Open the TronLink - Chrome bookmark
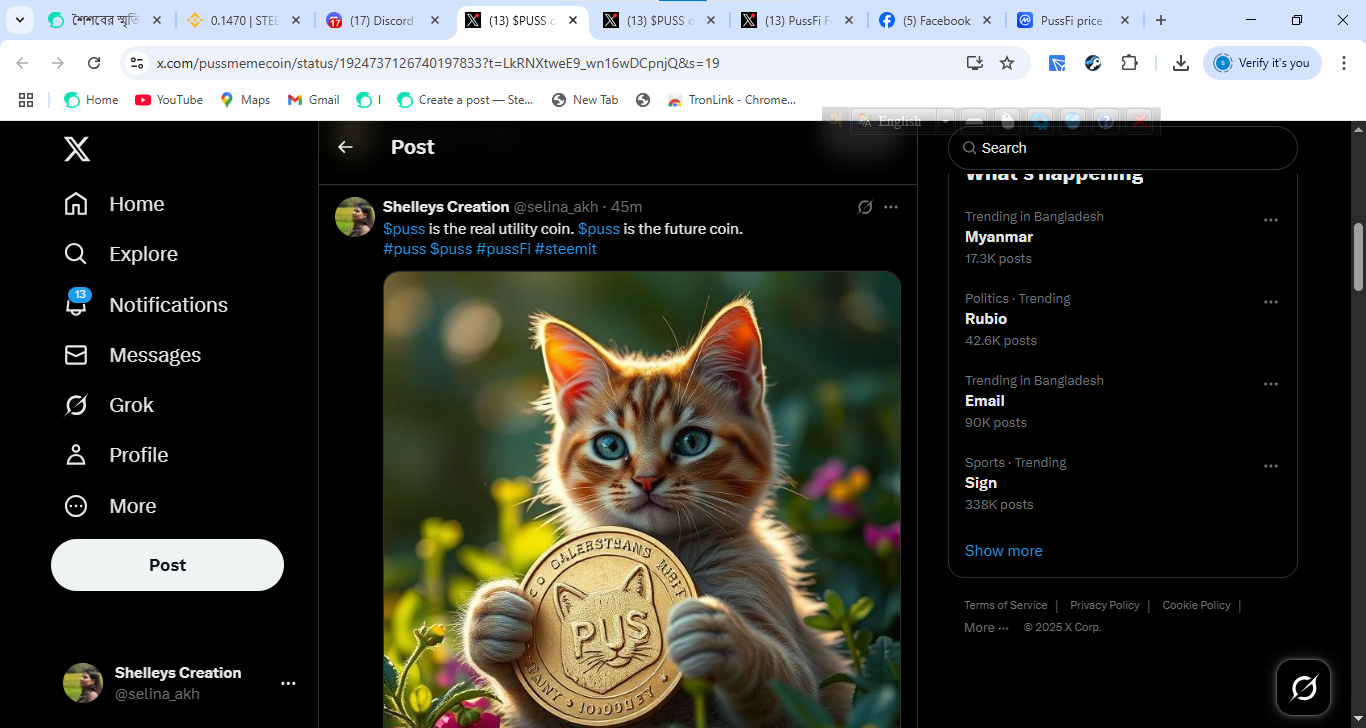This screenshot has height=728, width=1366. point(731,100)
